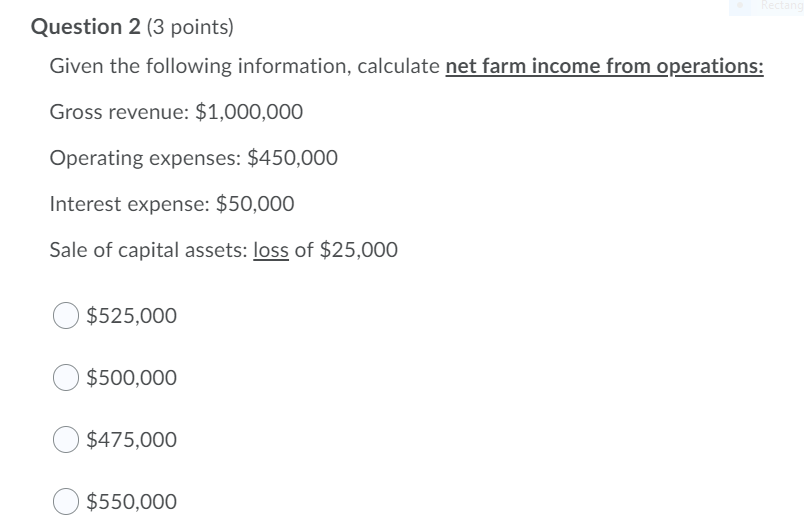Click the $475,000 answer label text

coord(132,440)
